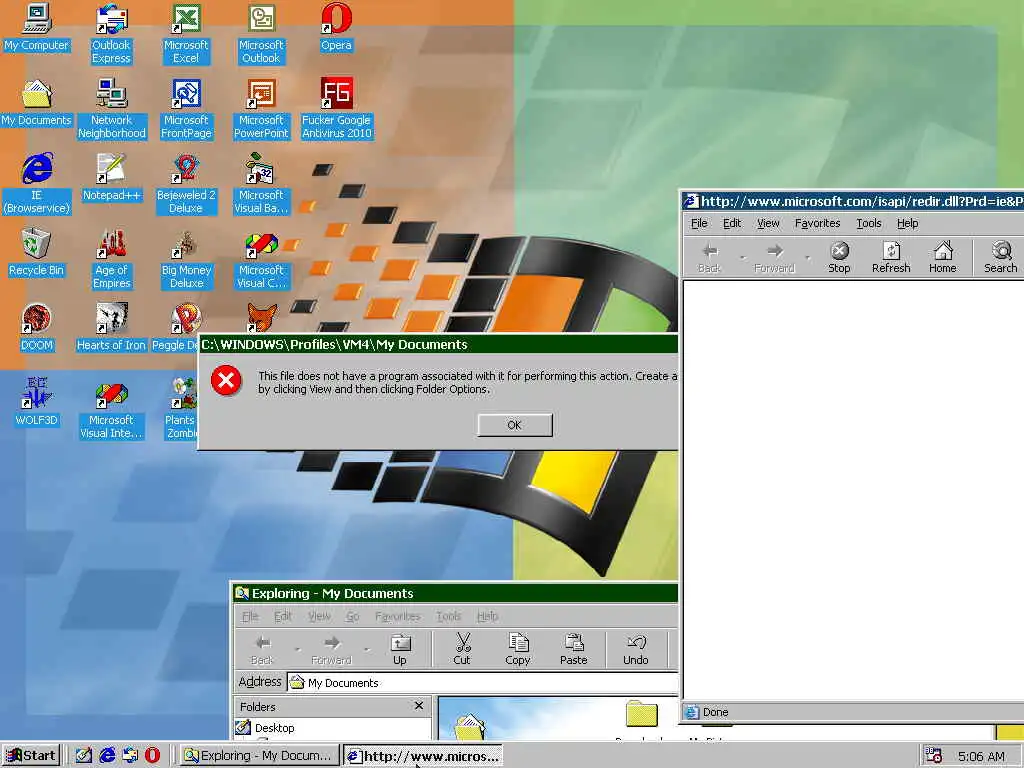
Task: Launch Opera browser desktop shortcut
Action: tap(336, 27)
